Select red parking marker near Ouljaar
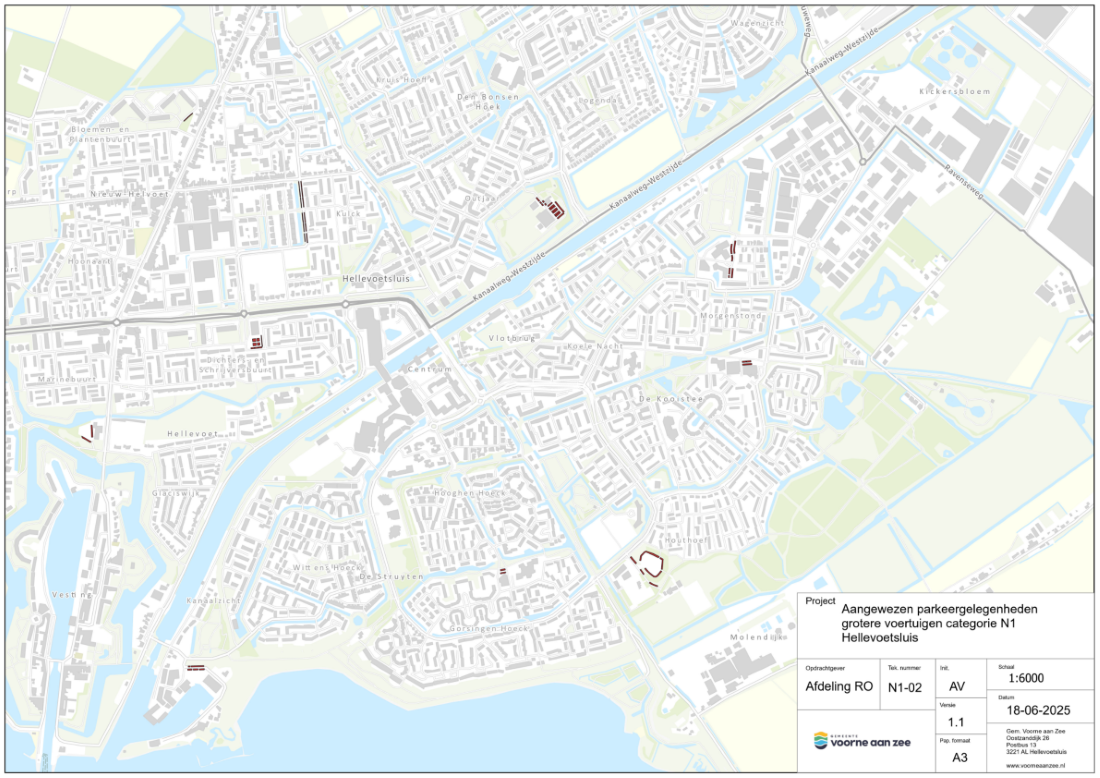The image size is (1100, 778). click(552, 208)
